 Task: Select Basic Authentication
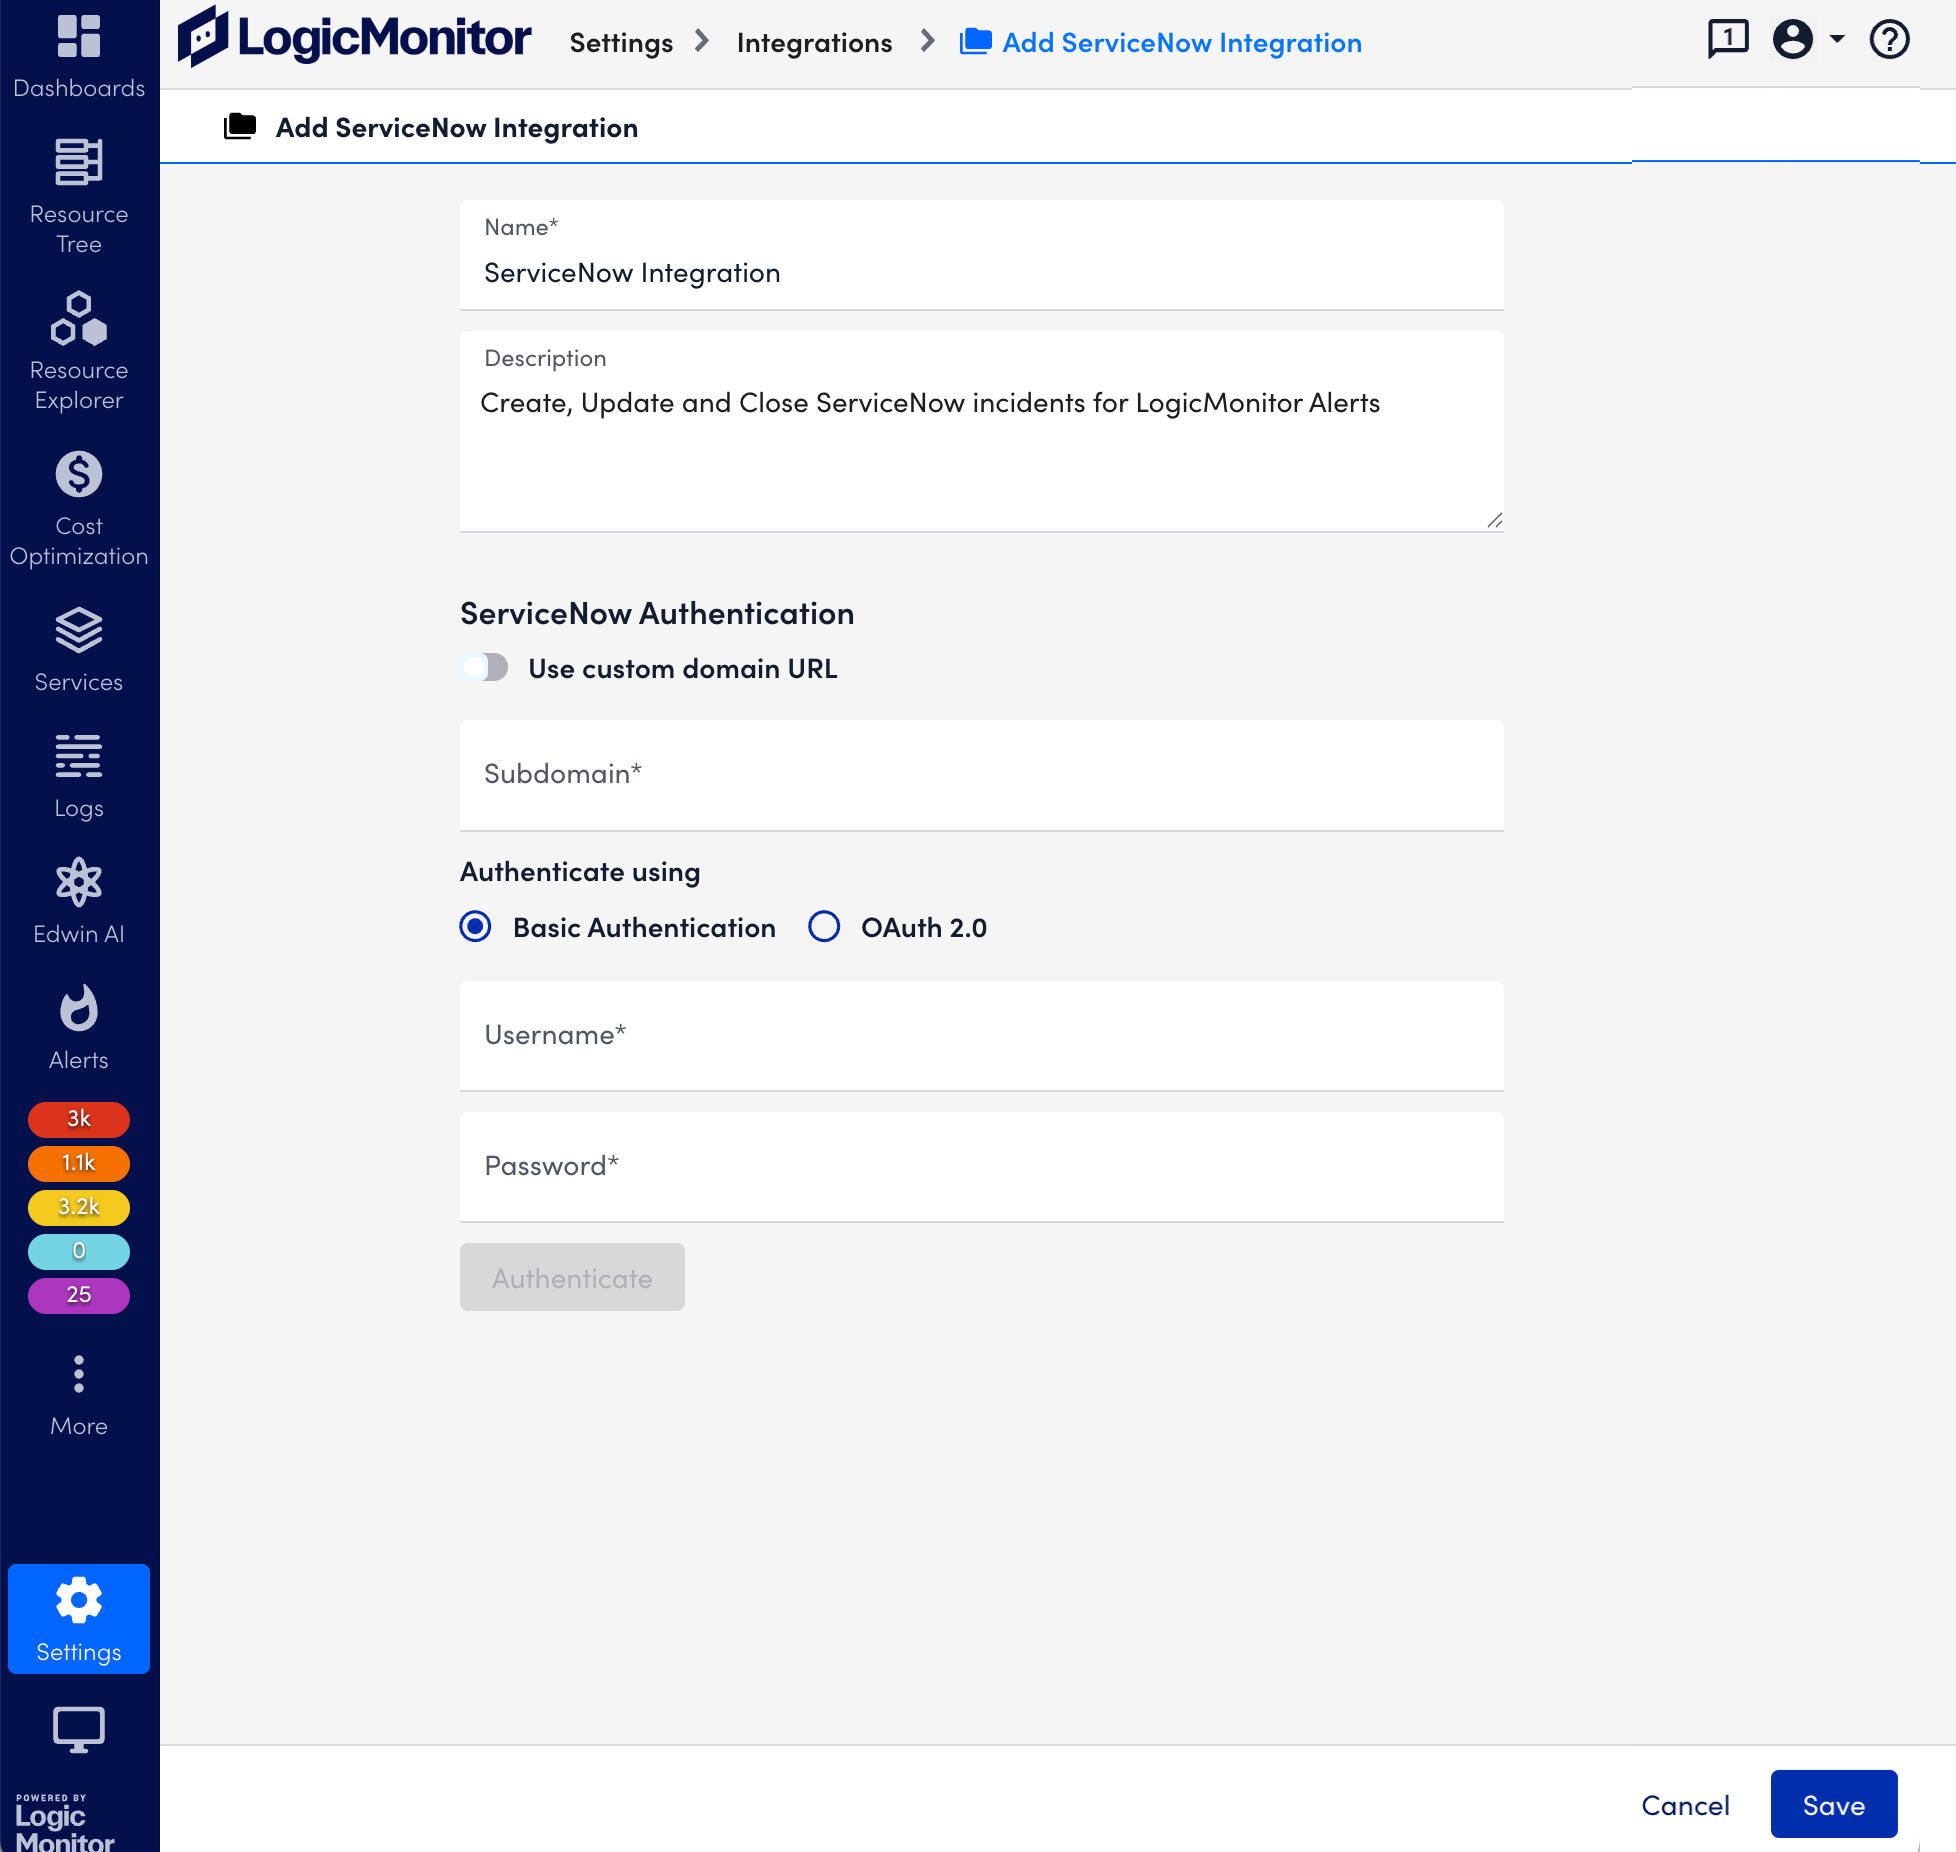click(x=475, y=927)
